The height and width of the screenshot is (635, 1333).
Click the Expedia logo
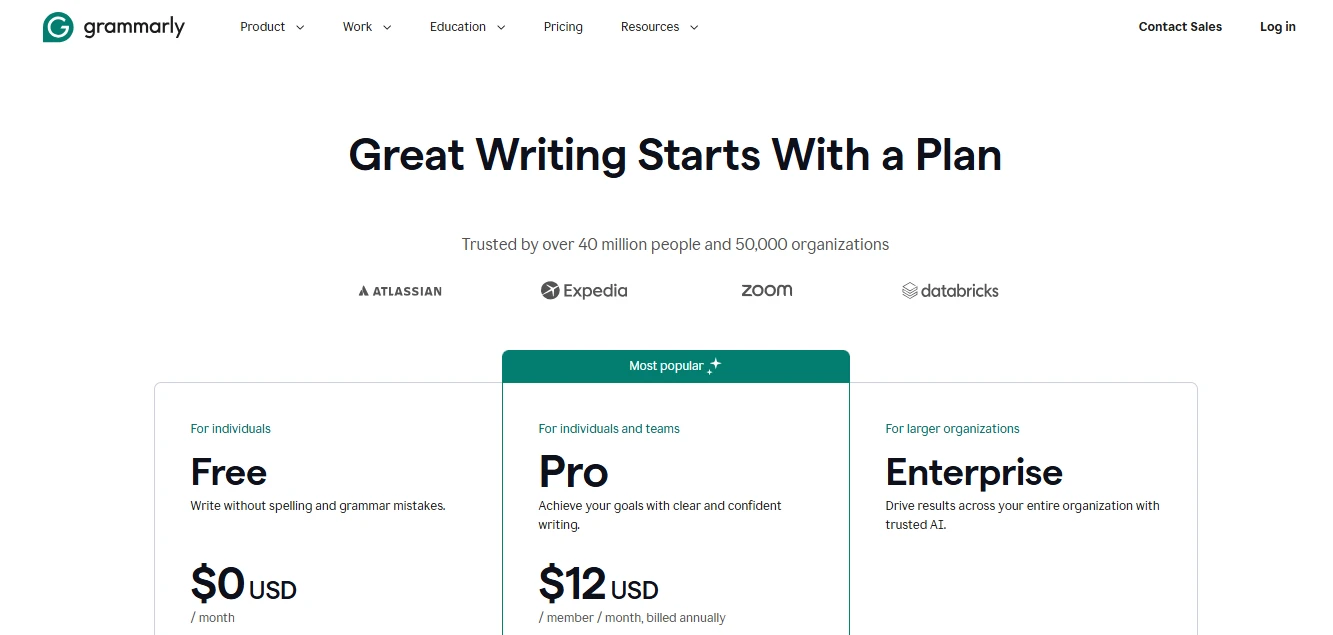point(584,291)
